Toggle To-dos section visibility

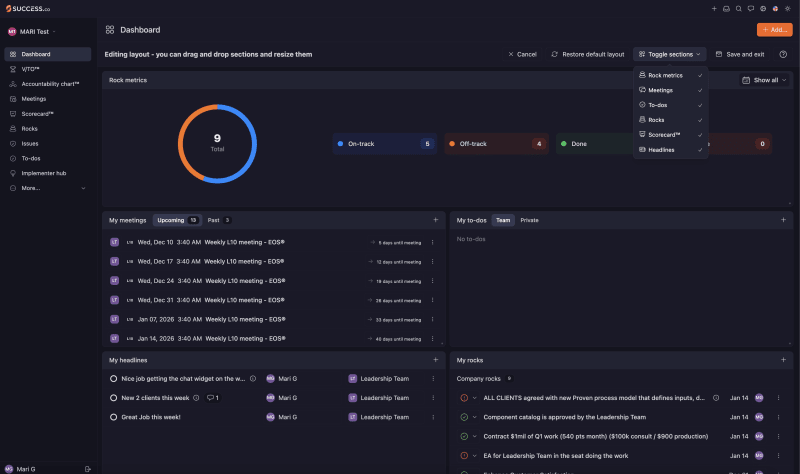pyautogui.click(x=670, y=105)
